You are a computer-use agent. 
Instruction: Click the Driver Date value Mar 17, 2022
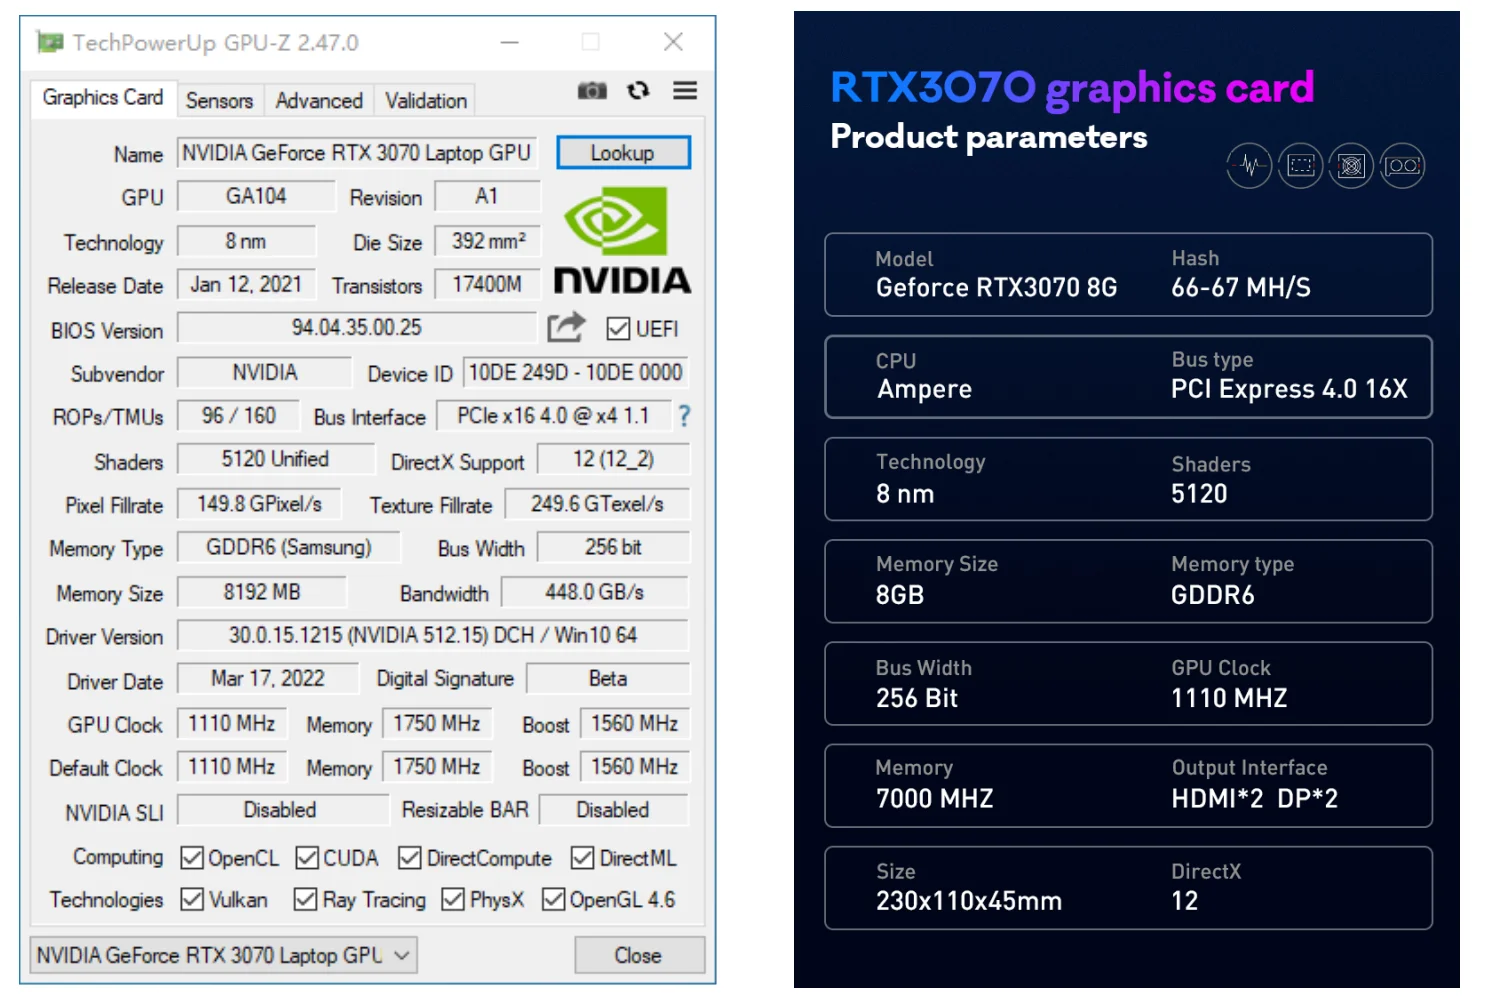point(268,679)
